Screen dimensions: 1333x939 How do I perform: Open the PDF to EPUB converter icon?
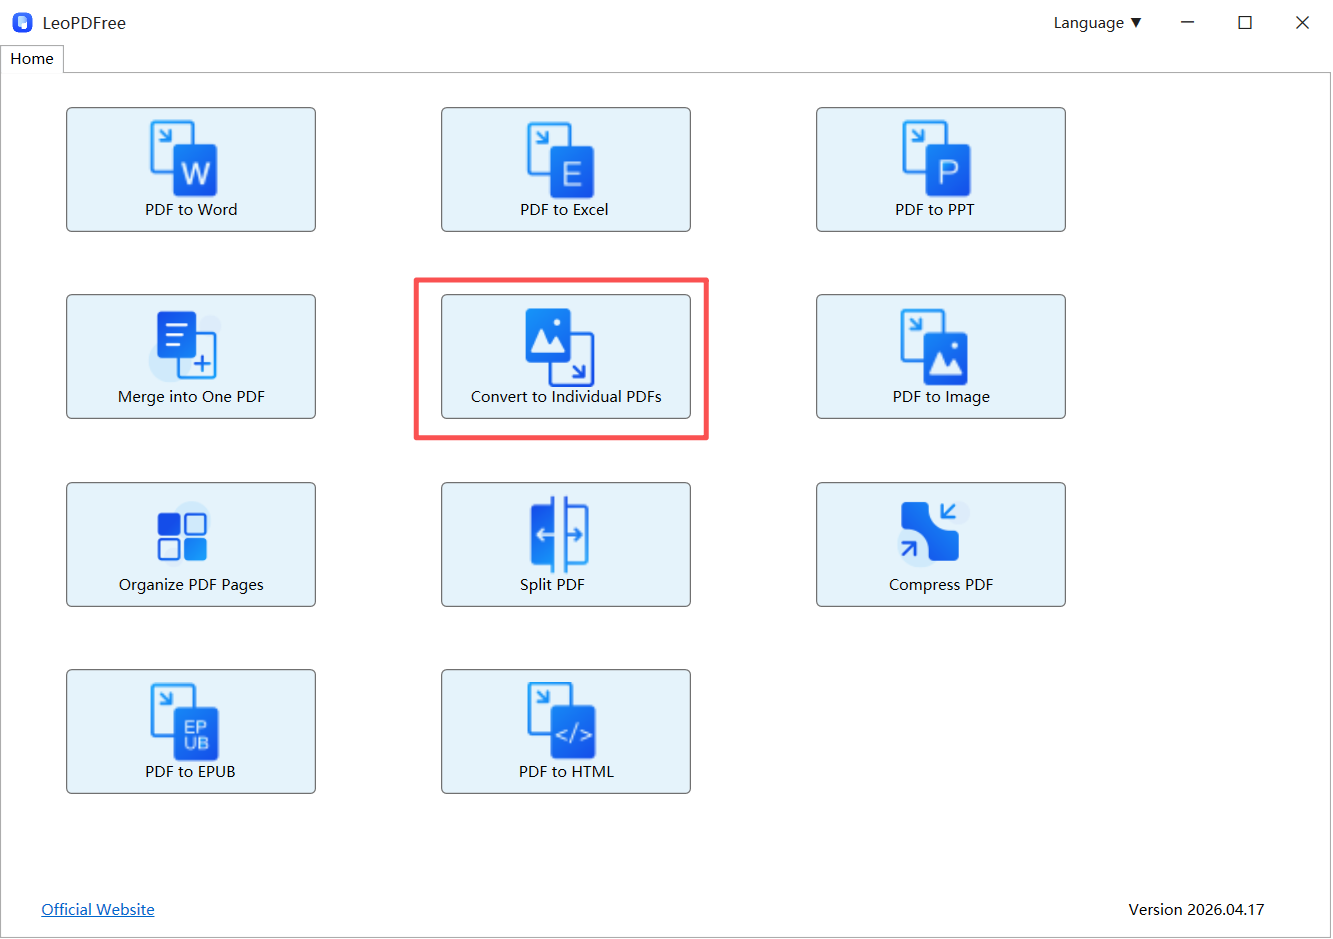pos(184,722)
